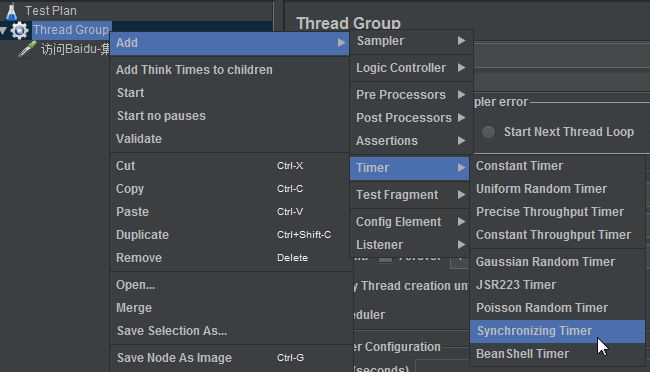Open the Assertions submenu
The image size is (650, 372).
[x=411, y=141]
